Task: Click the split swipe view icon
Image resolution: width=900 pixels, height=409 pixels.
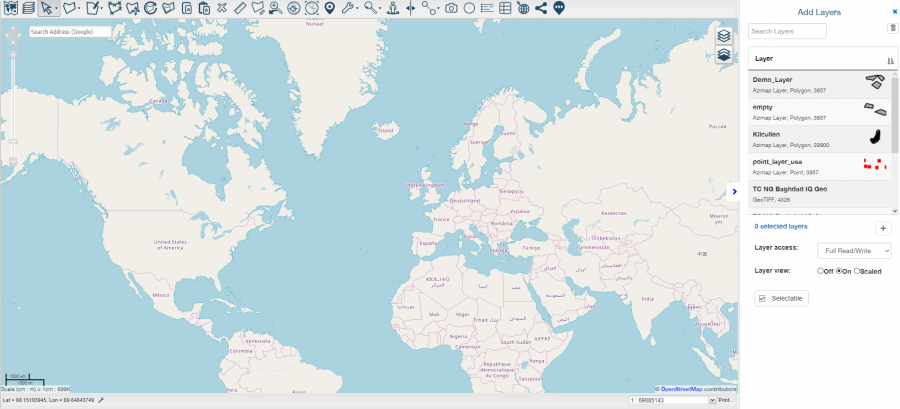Action: 410,8
